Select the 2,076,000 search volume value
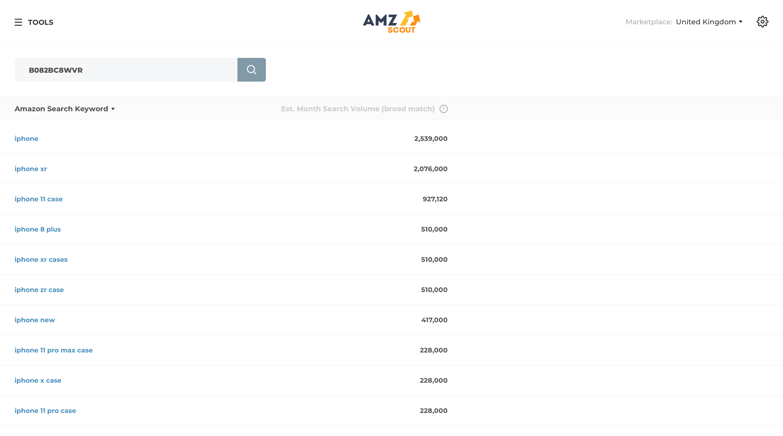783x436 pixels. point(430,169)
